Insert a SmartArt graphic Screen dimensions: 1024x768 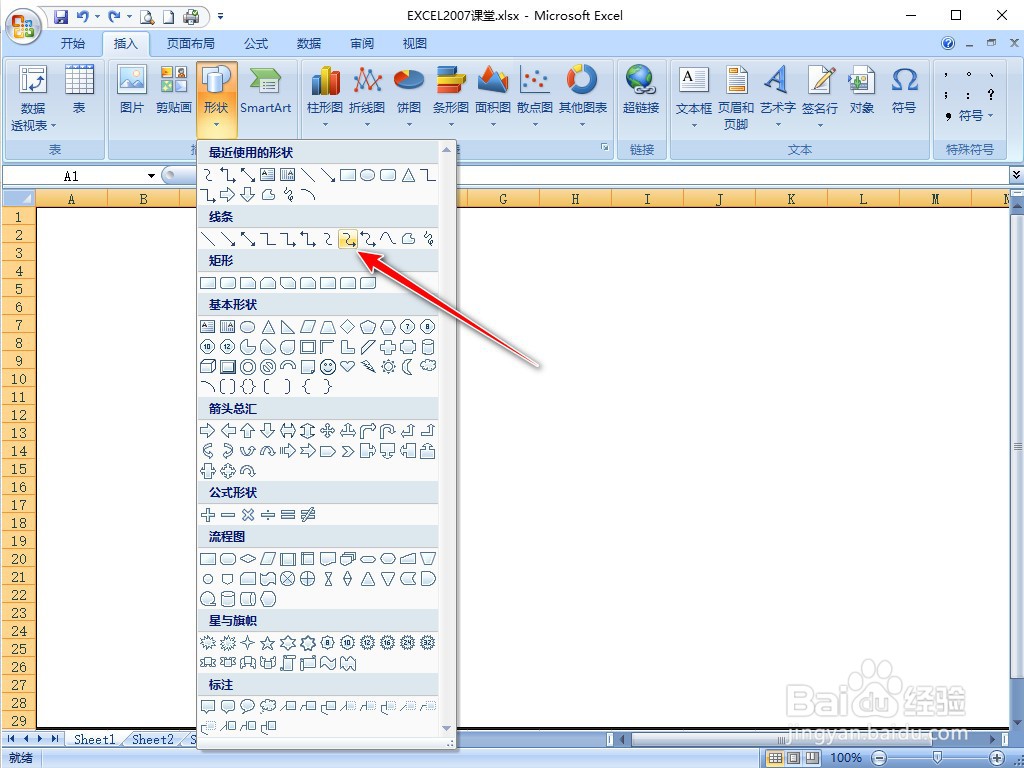pyautogui.click(x=265, y=90)
